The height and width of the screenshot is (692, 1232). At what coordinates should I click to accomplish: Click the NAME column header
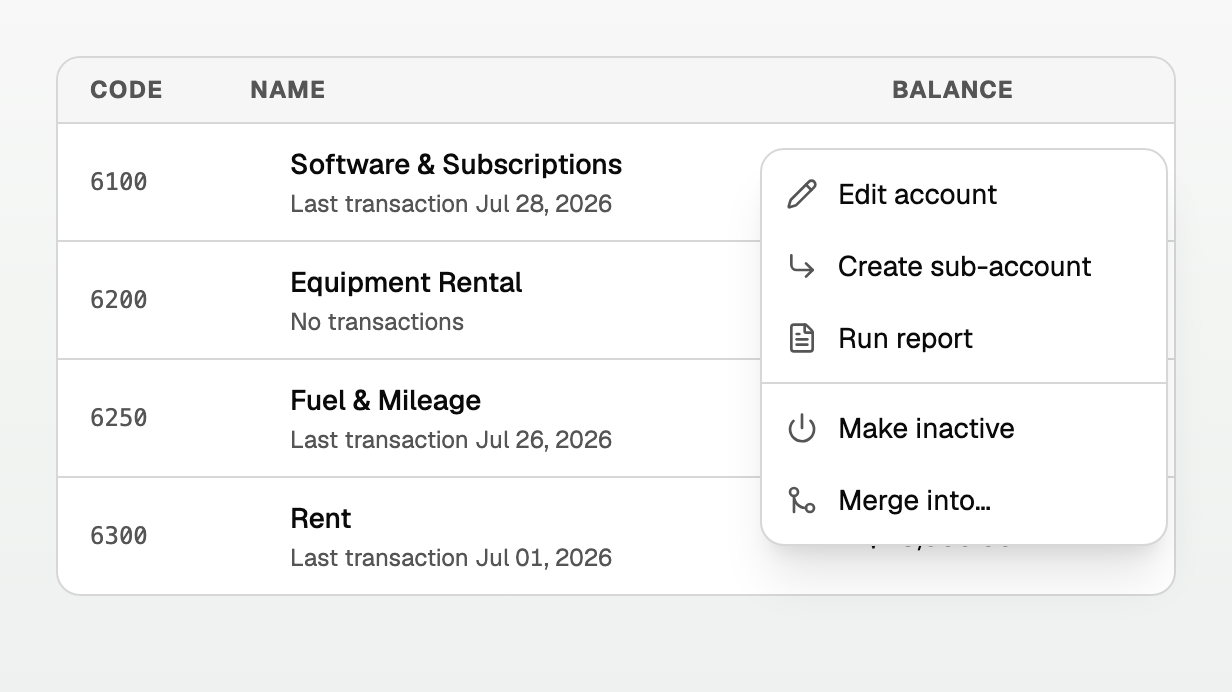(288, 90)
